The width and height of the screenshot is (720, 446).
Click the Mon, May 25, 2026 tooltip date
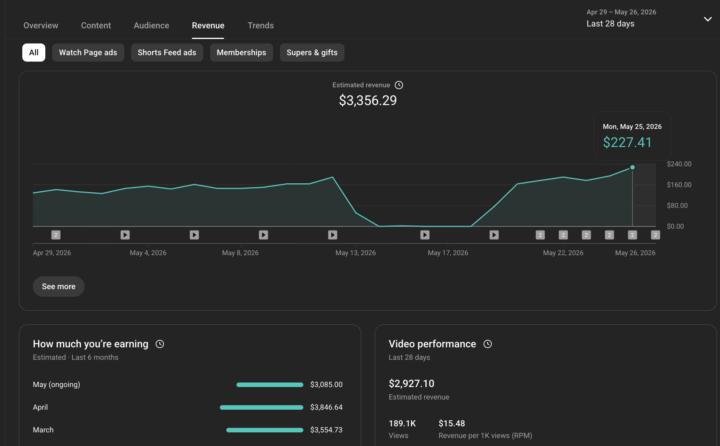632,126
